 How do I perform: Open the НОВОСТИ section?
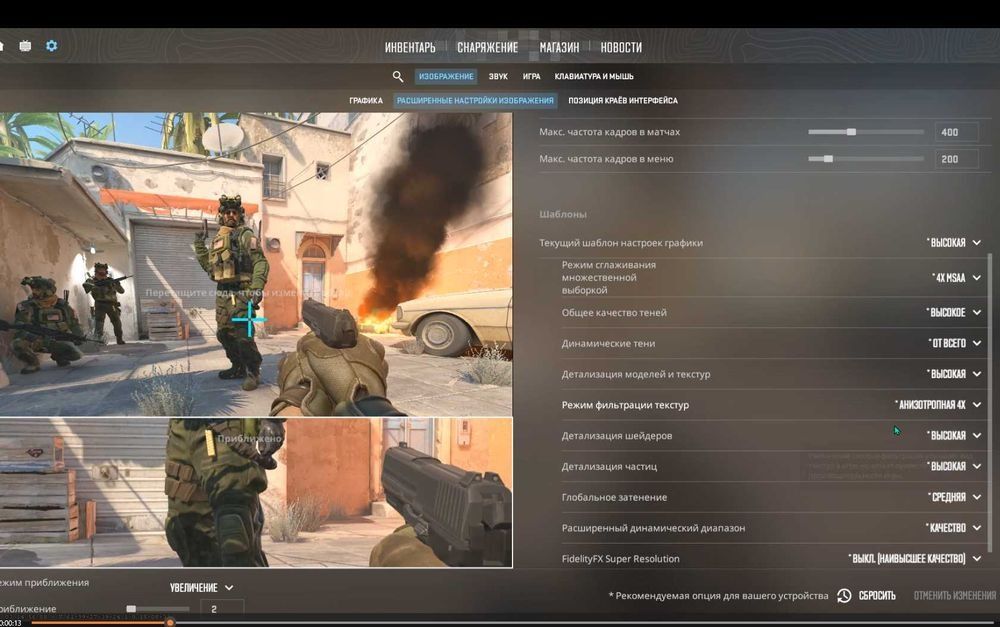[x=621, y=47]
